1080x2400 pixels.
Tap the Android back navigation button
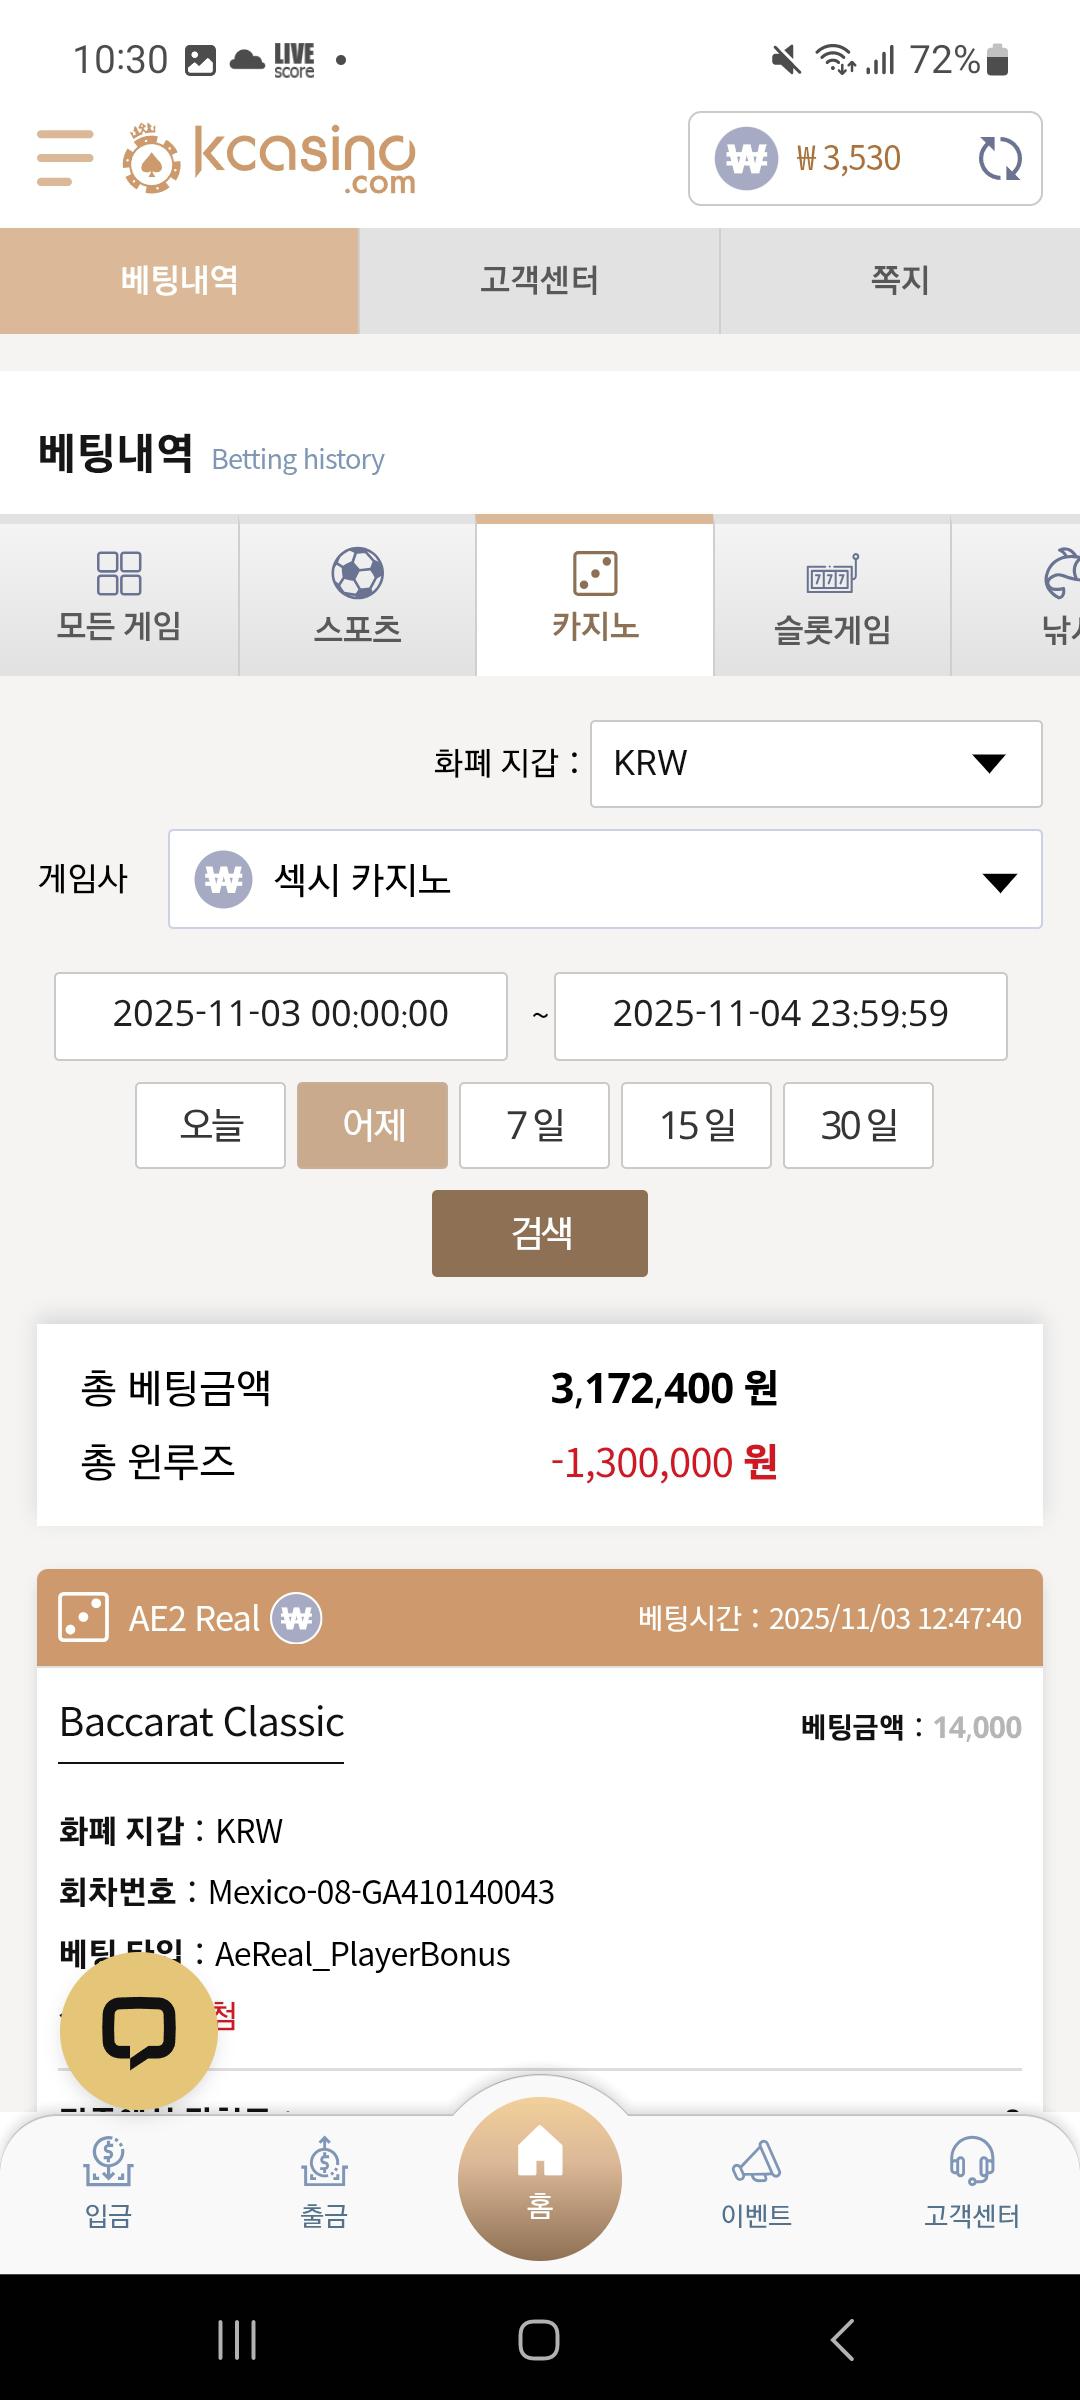[843, 2340]
